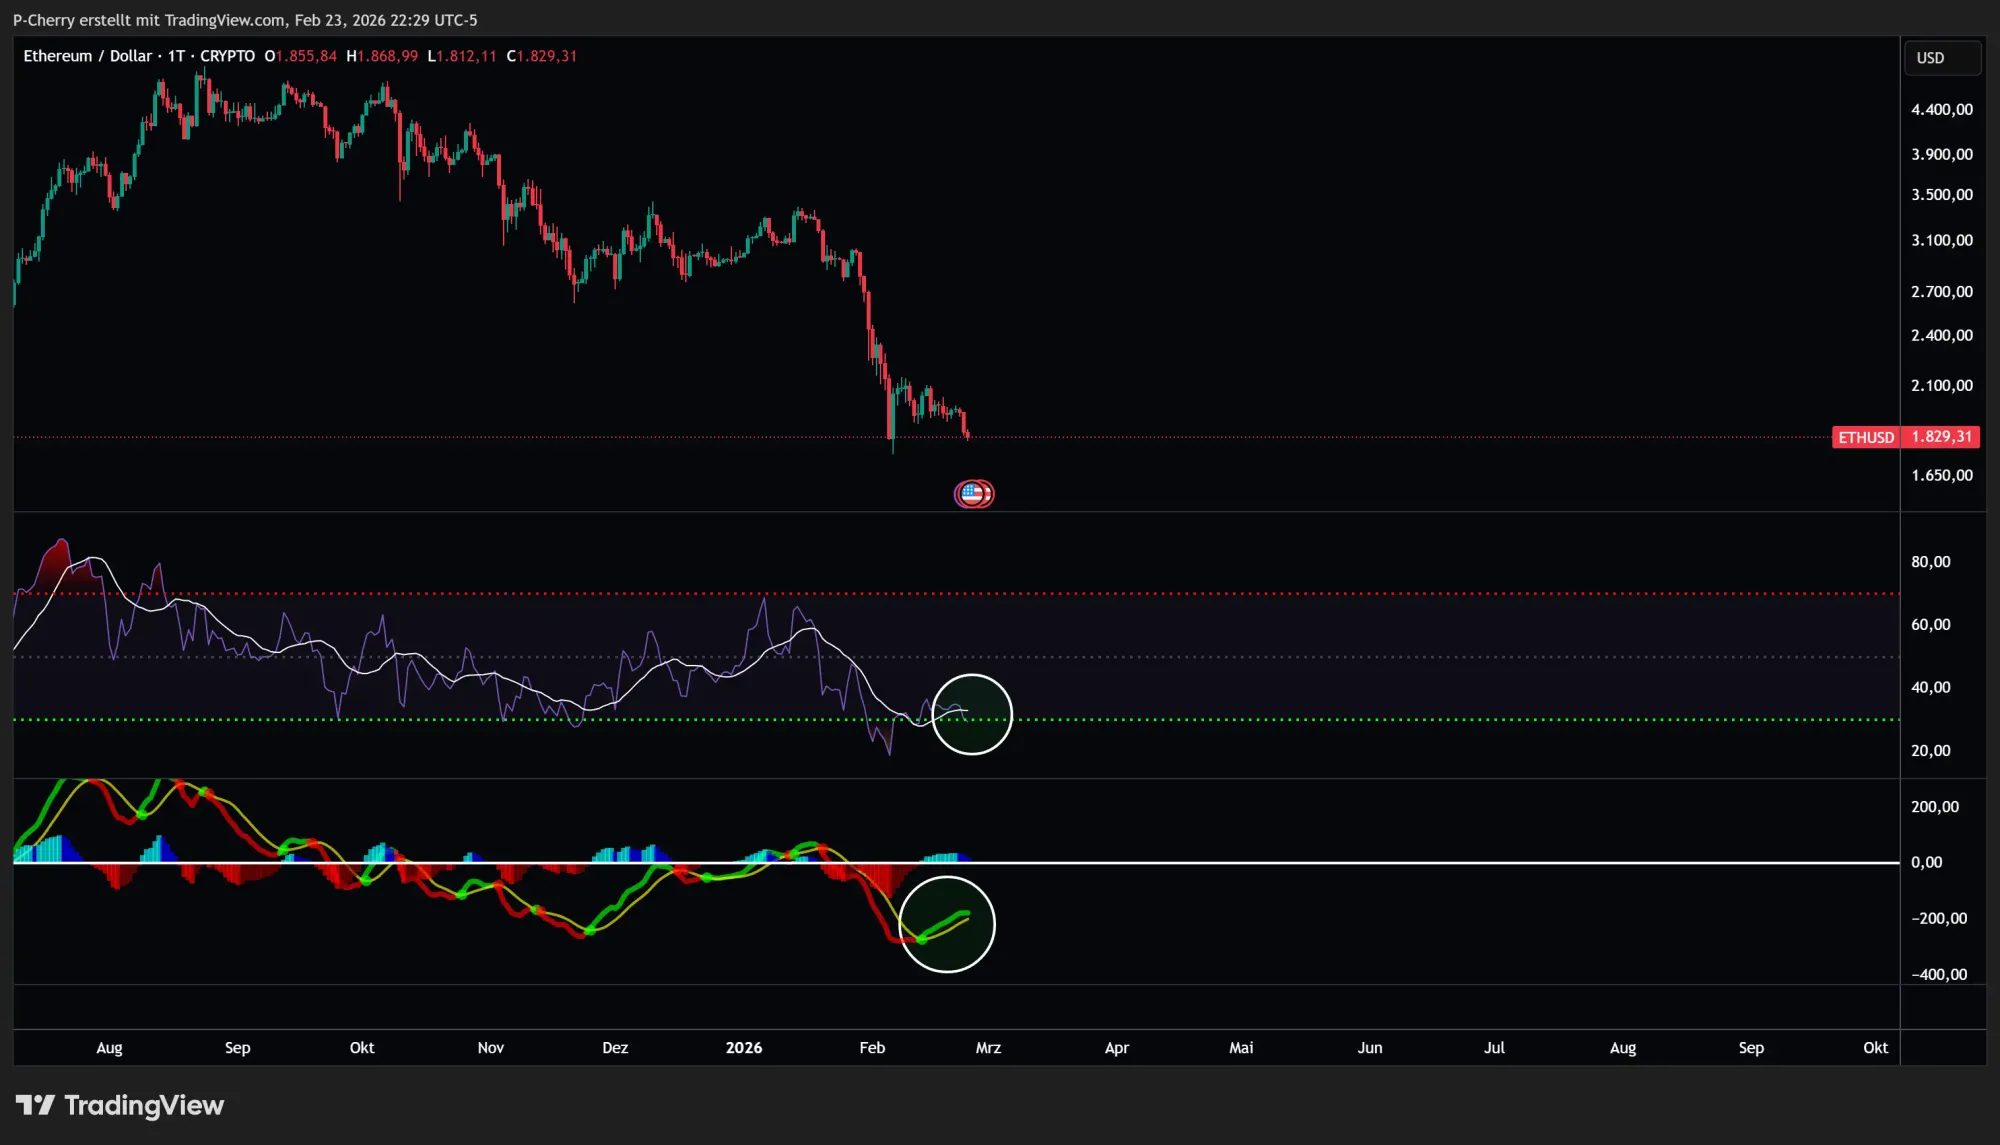
Task: Toggle the USD currency button
Action: (1940, 57)
